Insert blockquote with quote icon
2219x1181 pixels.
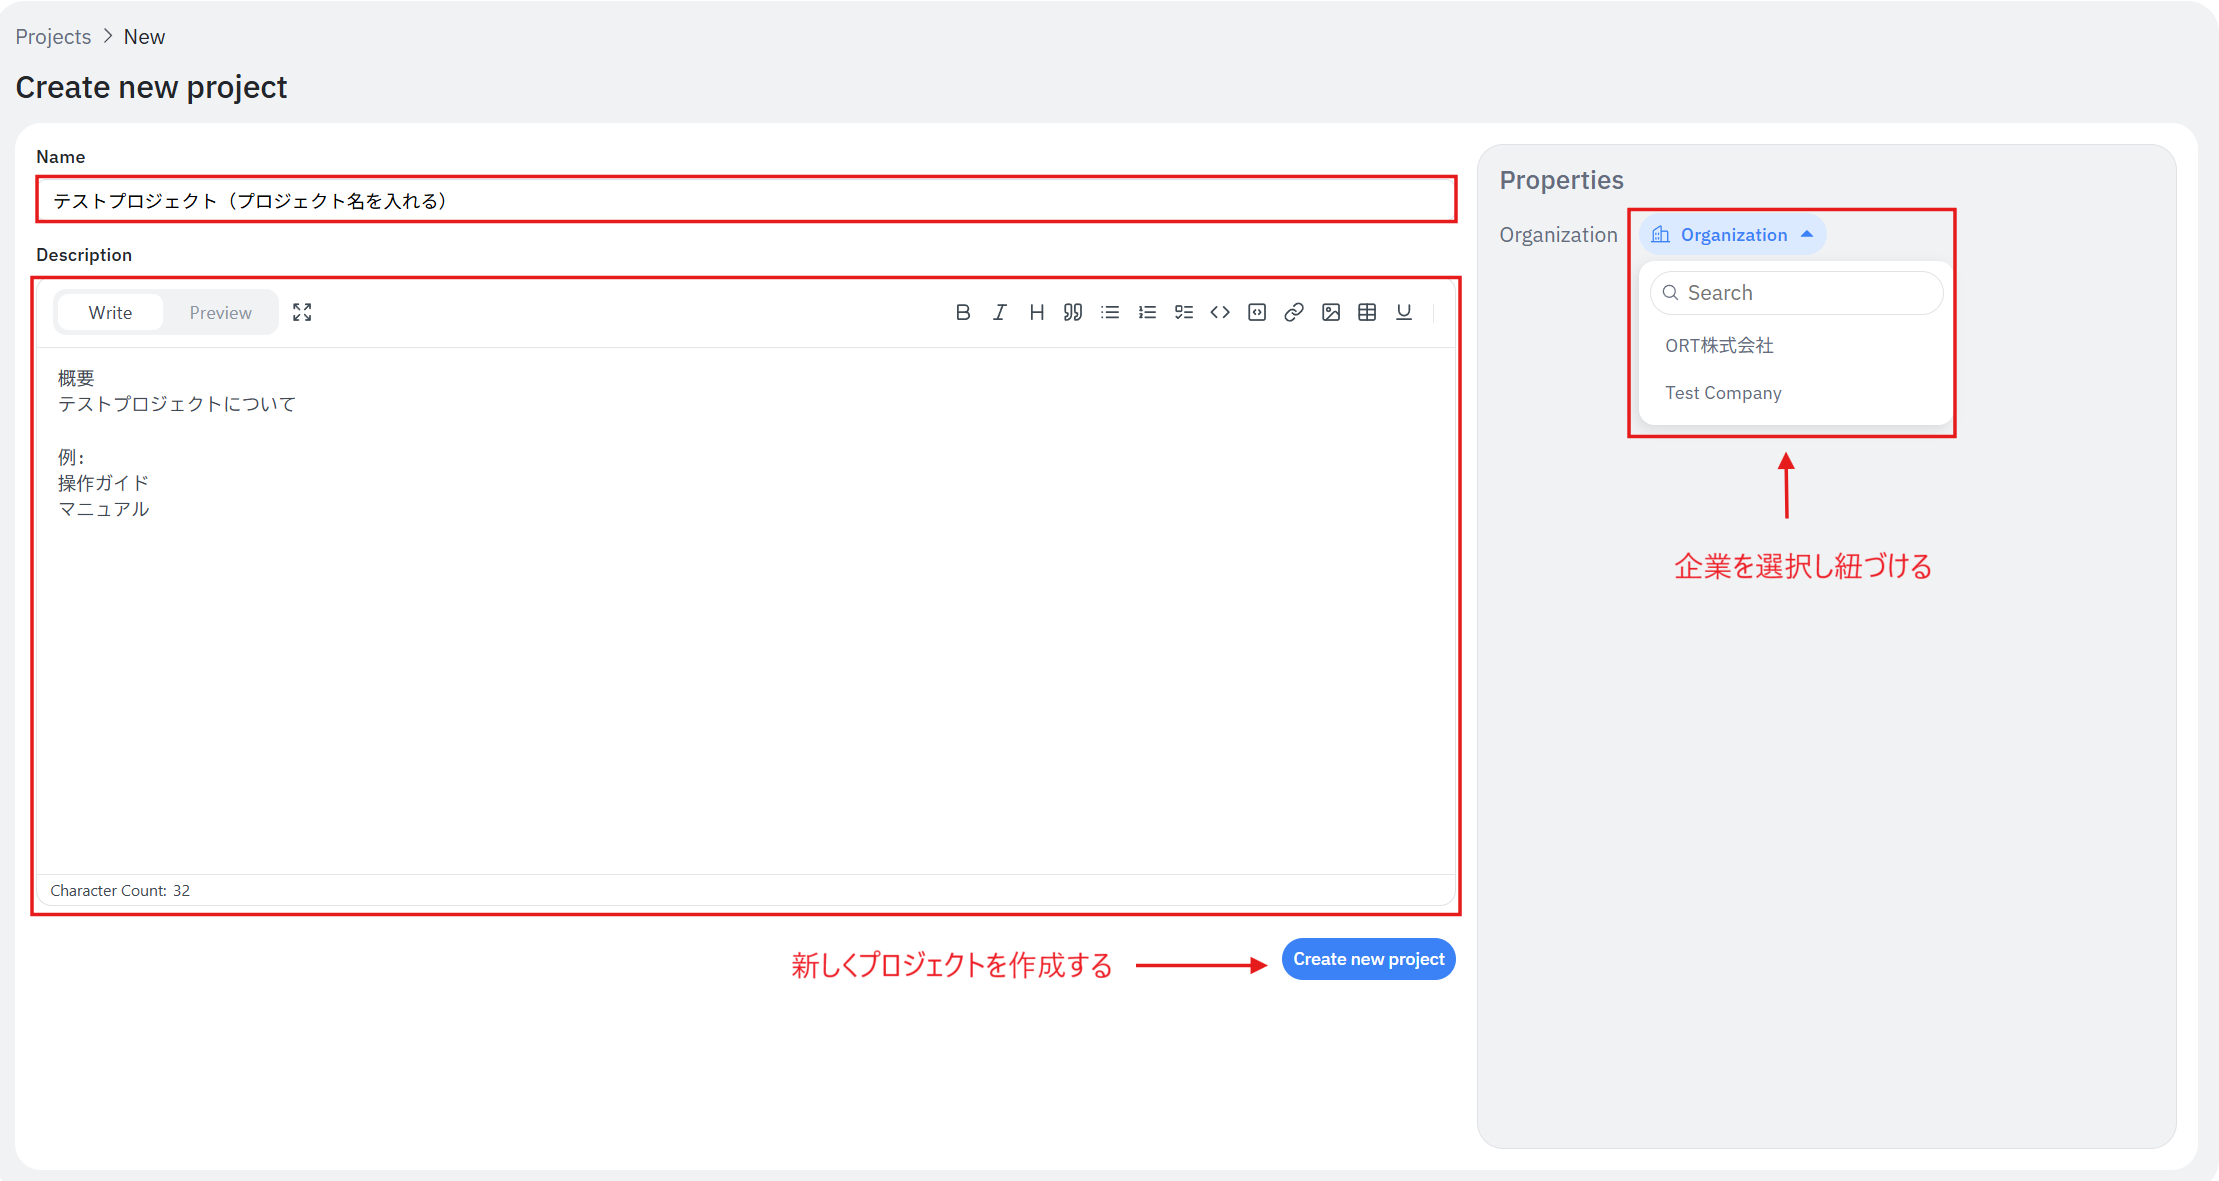tap(1073, 312)
